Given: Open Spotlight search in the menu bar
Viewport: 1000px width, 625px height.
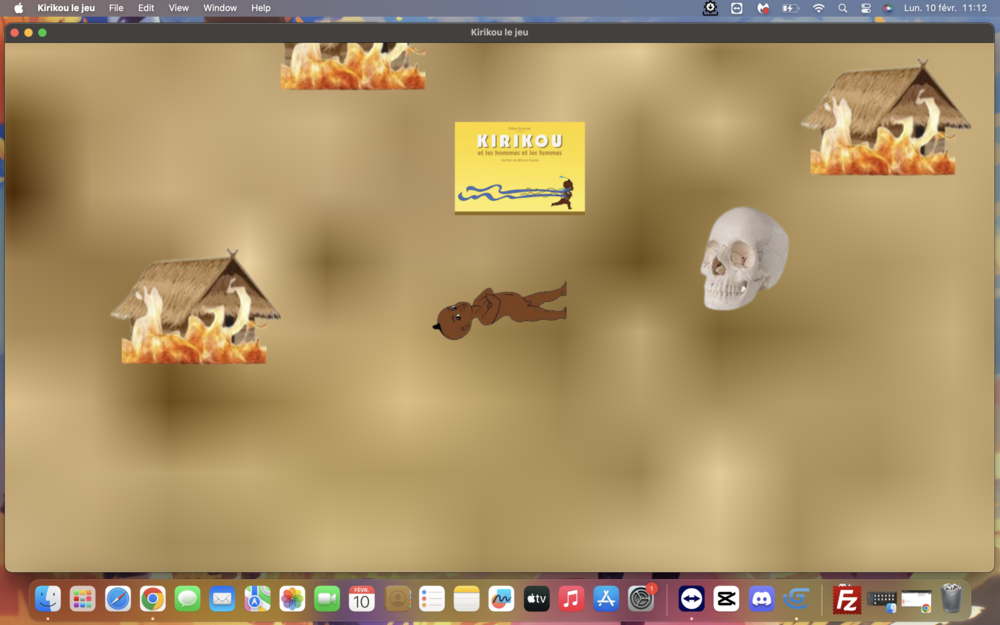Looking at the screenshot, I should pos(842,8).
